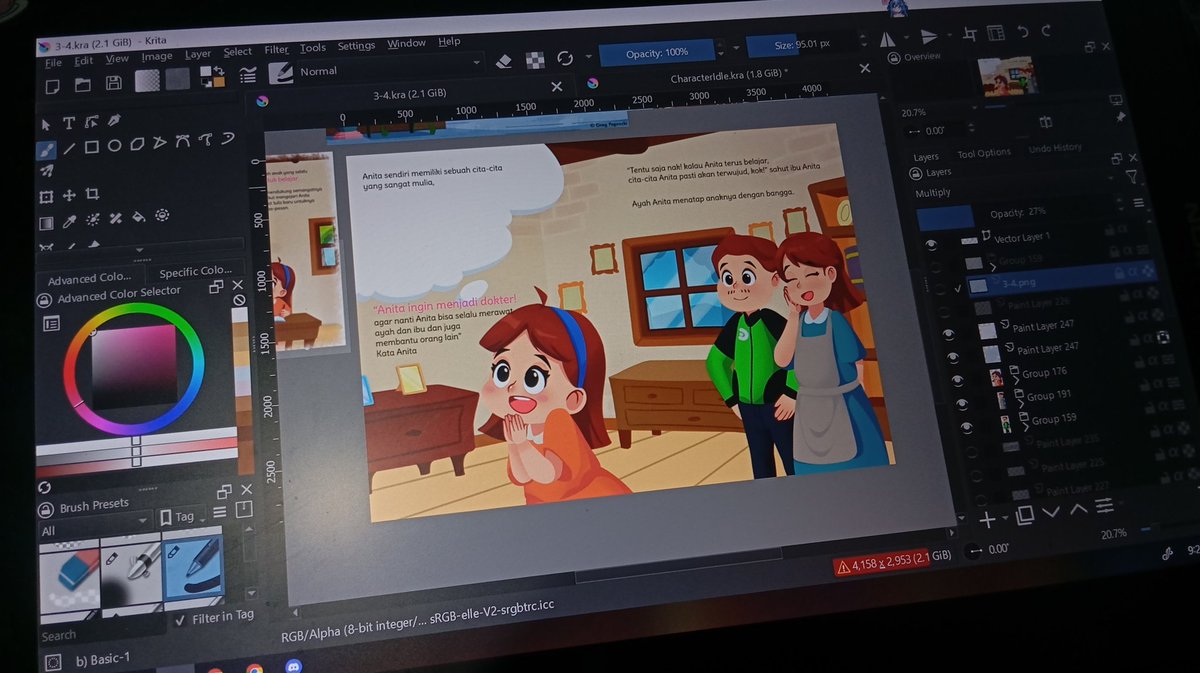Hide Group 191 with its eye icon
Viewport: 1200px width, 673px height.
pos(962,403)
